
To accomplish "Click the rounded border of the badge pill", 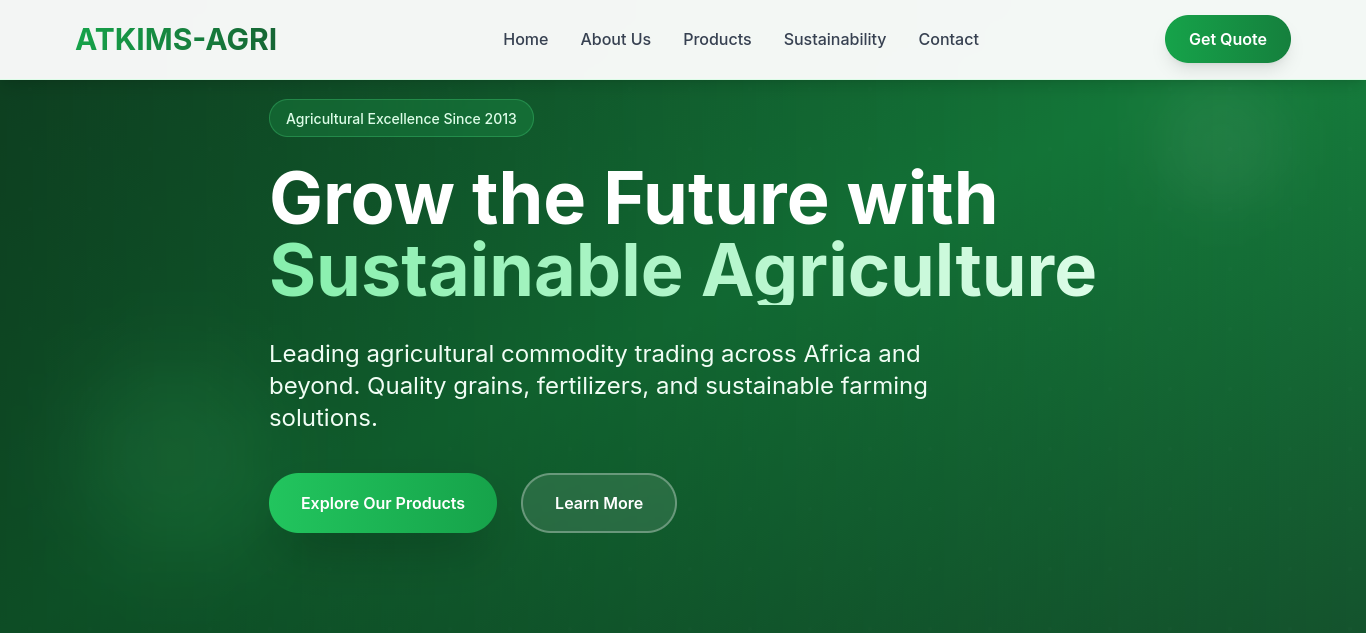I will (275, 118).
